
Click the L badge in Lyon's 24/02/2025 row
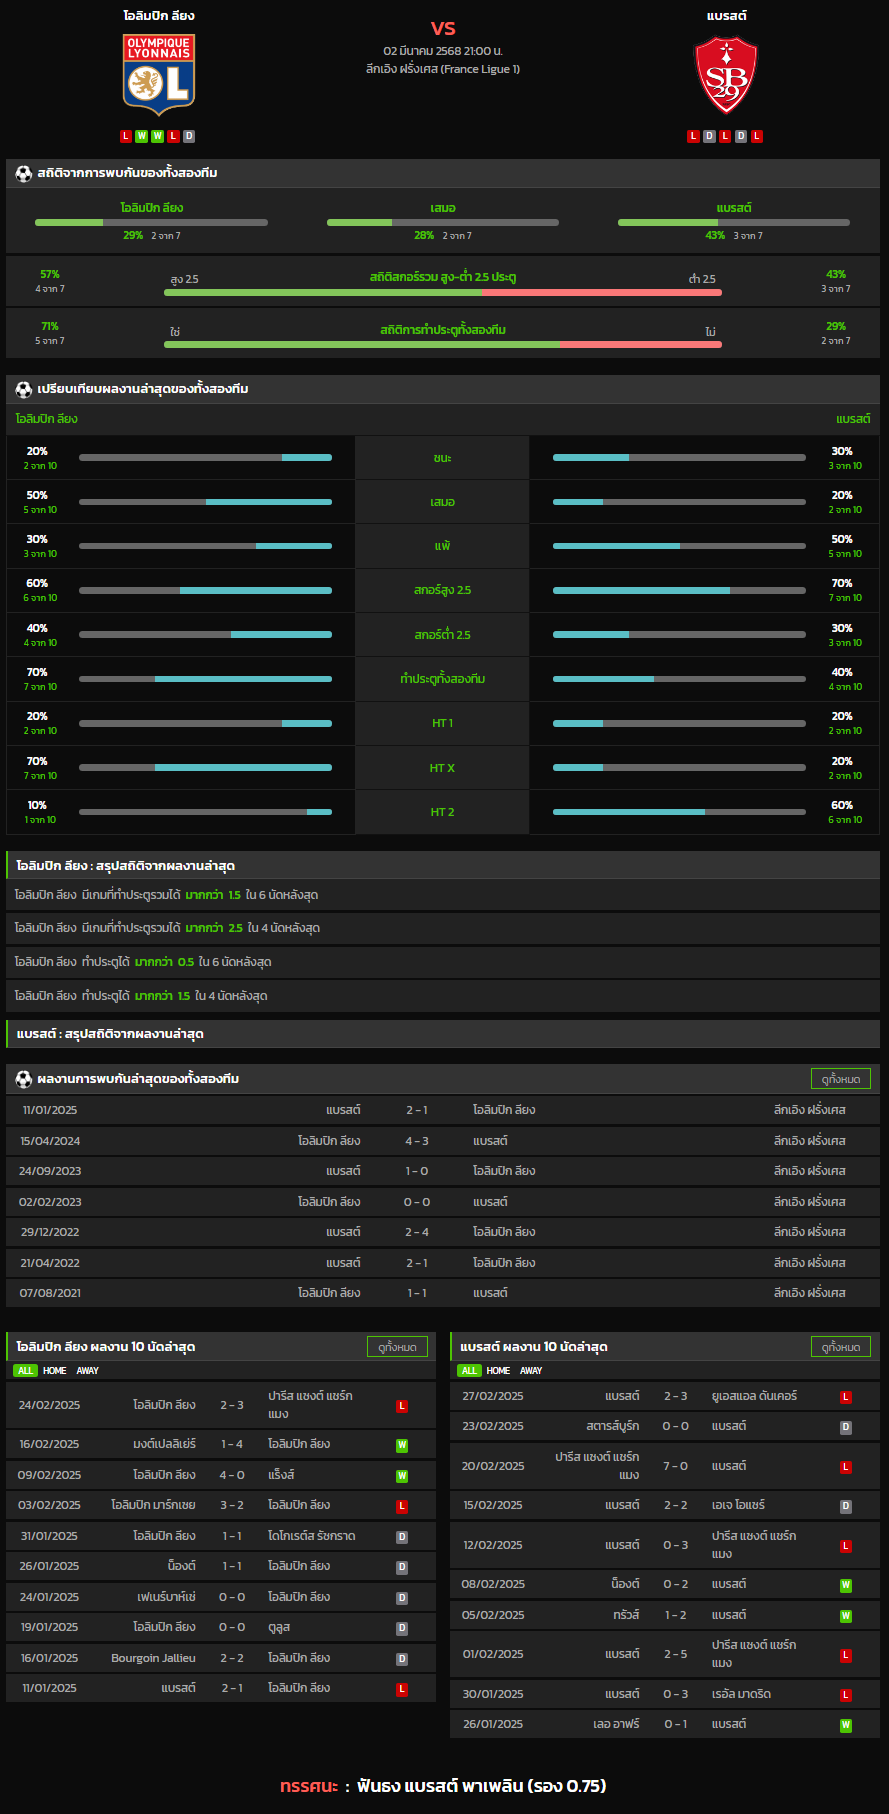(x=402, y=1406)
